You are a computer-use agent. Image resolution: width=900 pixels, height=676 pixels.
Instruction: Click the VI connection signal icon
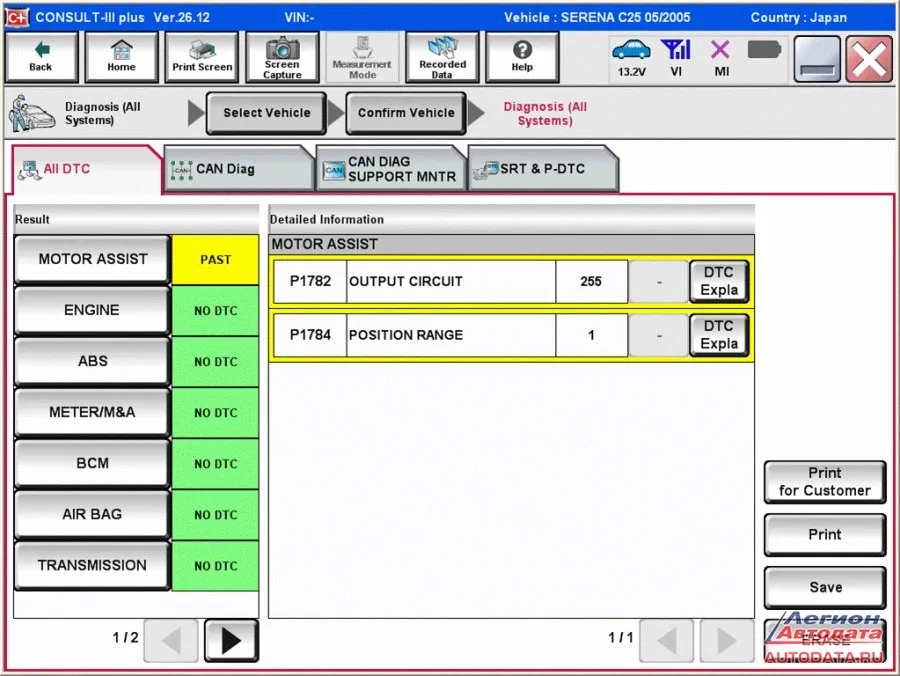[x=676, y=50]
